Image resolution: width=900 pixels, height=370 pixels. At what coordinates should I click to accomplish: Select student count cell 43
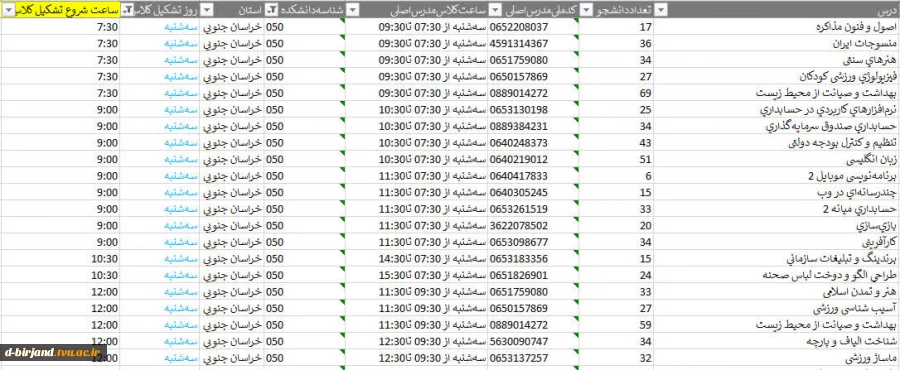point(616,143)
